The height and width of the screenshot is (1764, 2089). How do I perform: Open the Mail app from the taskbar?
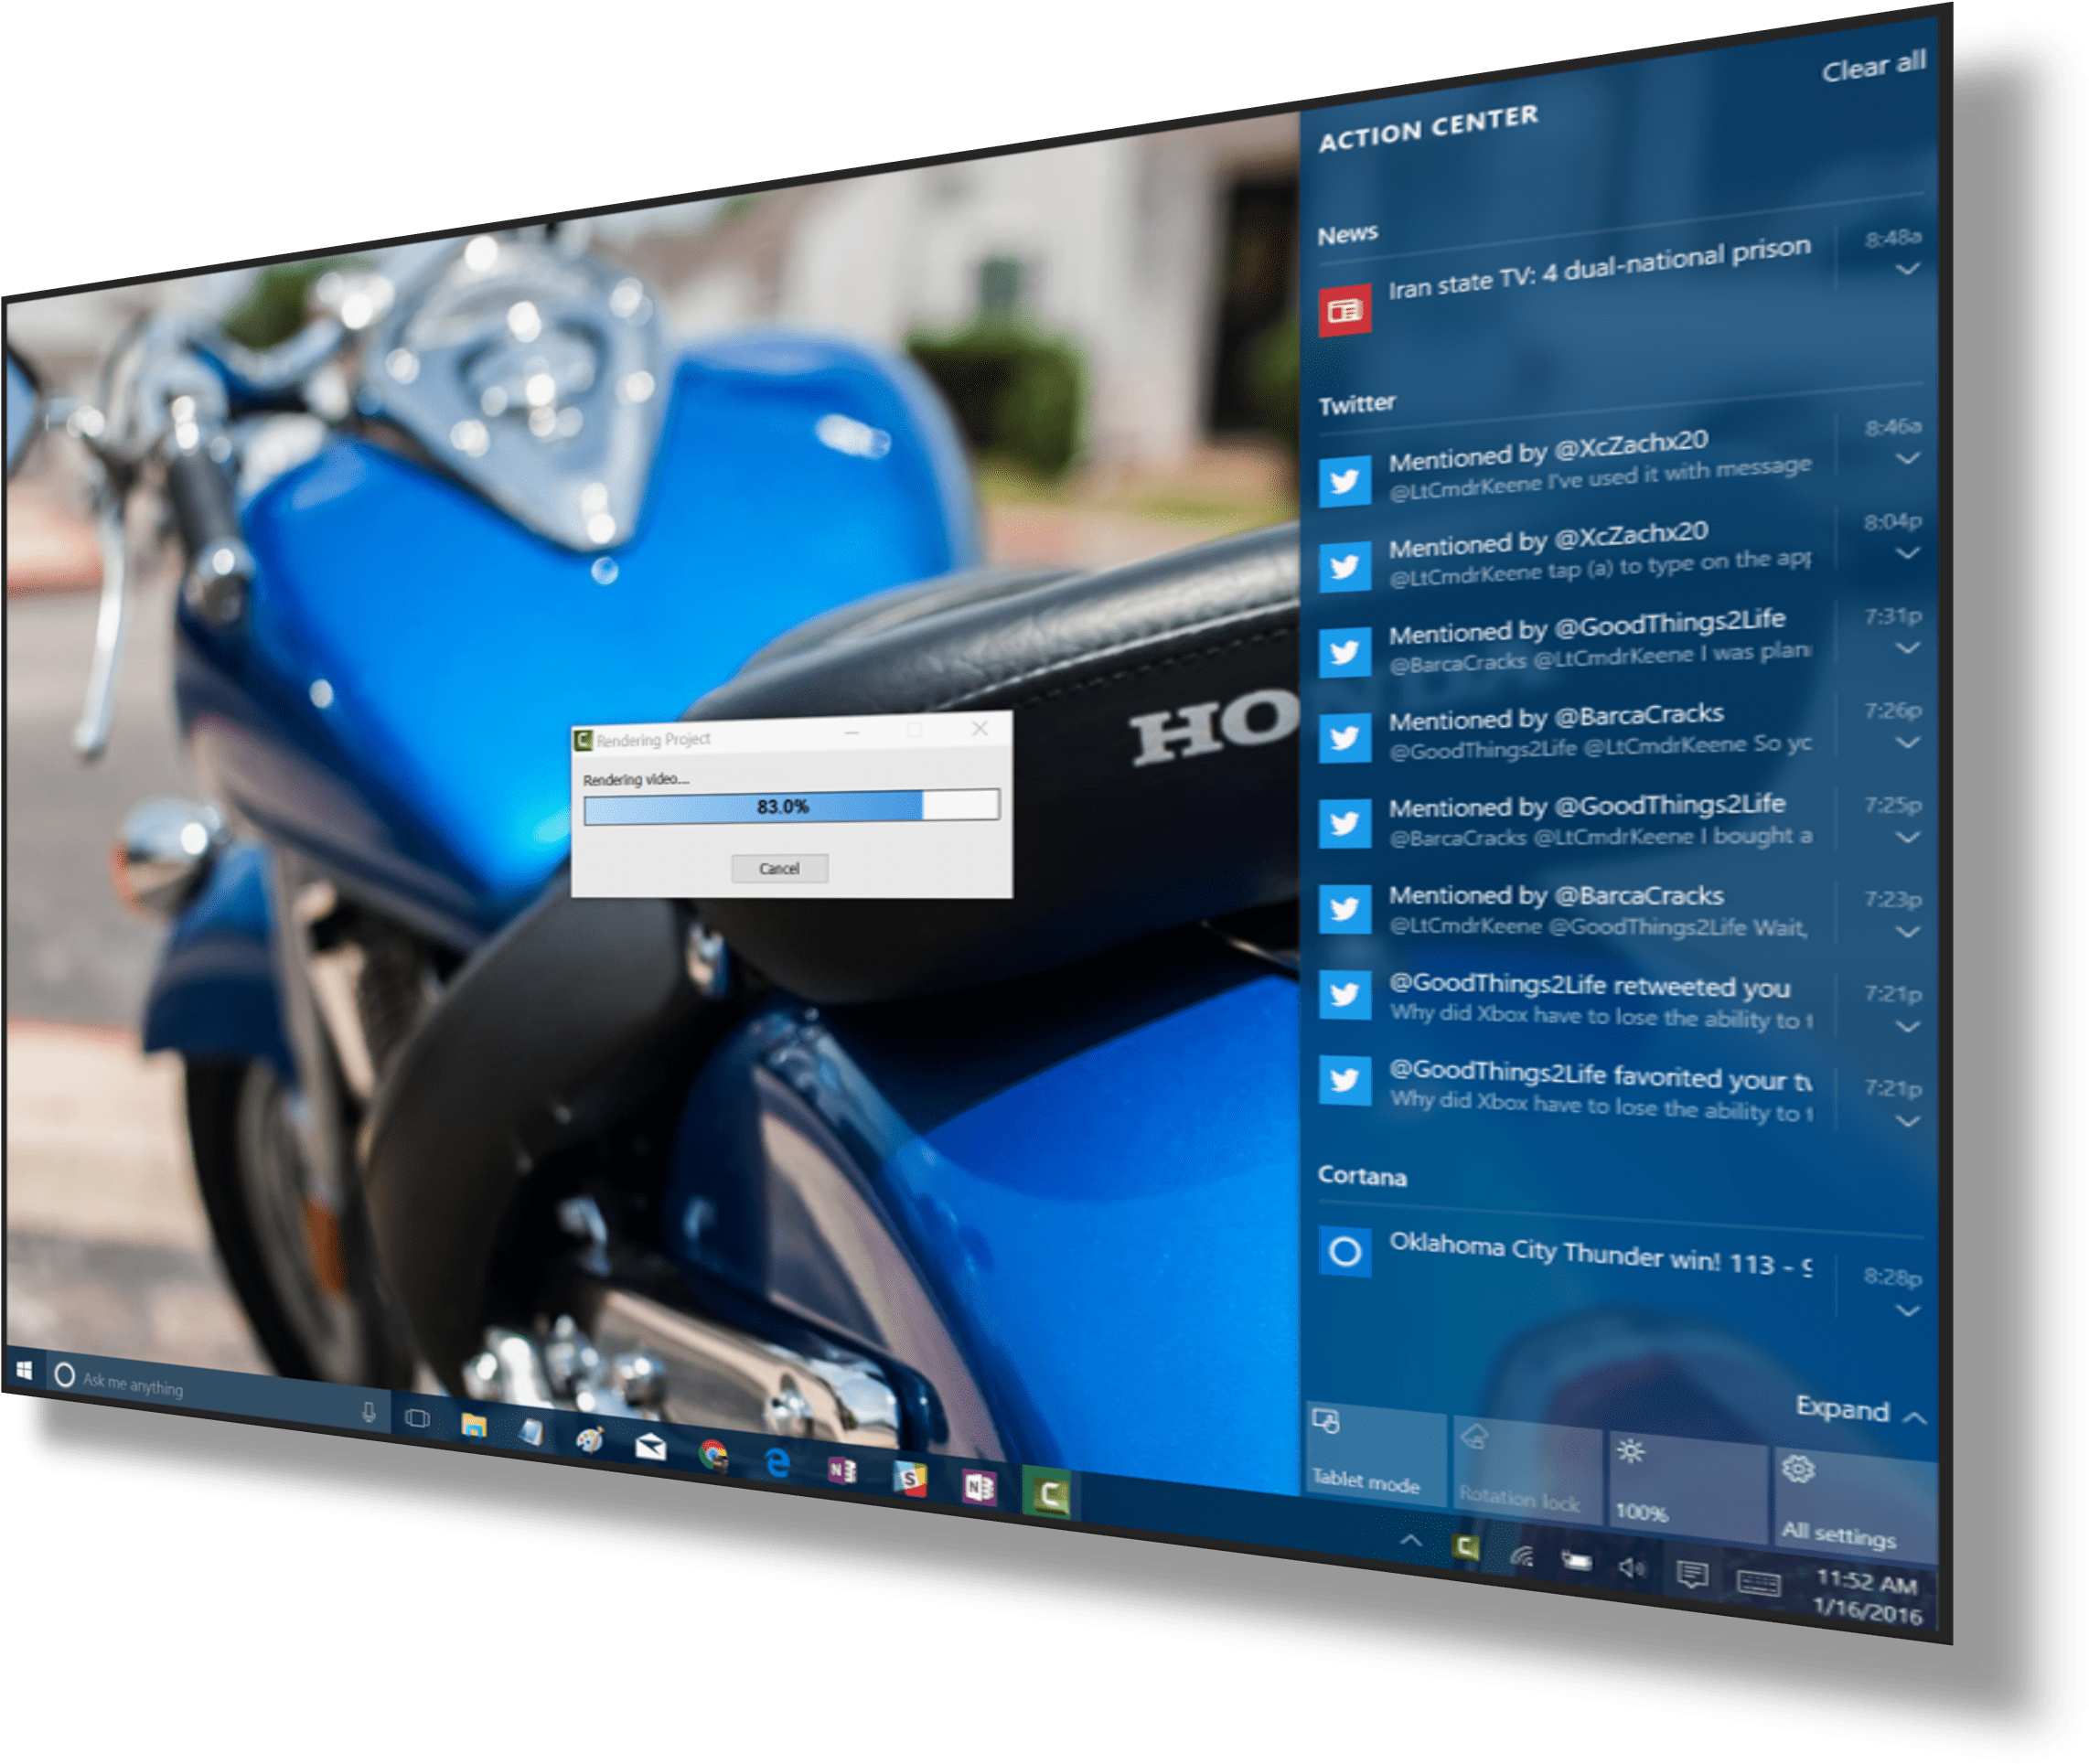click(650, 1446)
